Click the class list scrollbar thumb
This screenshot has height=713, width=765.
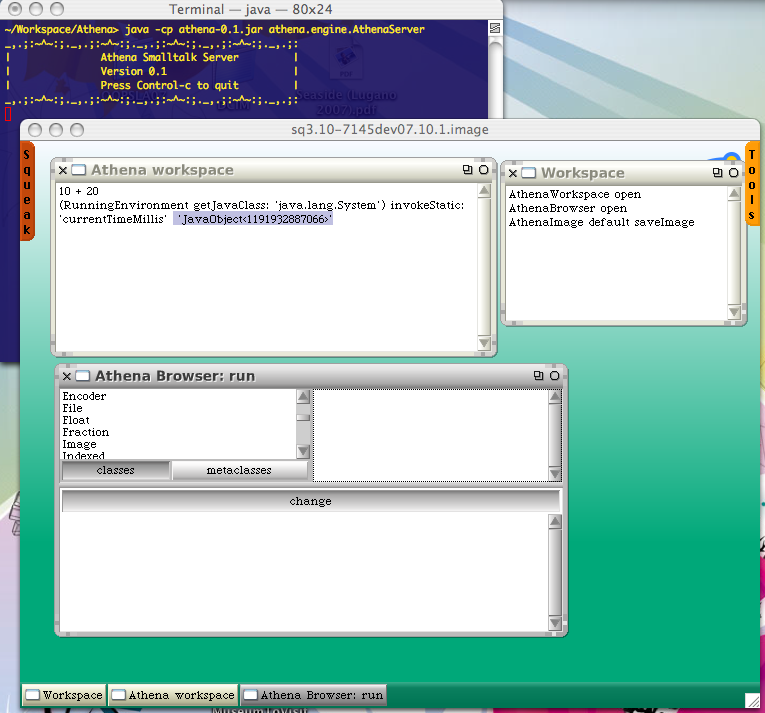[303, 417]
